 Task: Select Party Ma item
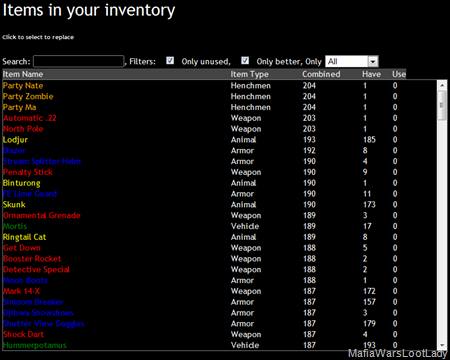point(19,107)
